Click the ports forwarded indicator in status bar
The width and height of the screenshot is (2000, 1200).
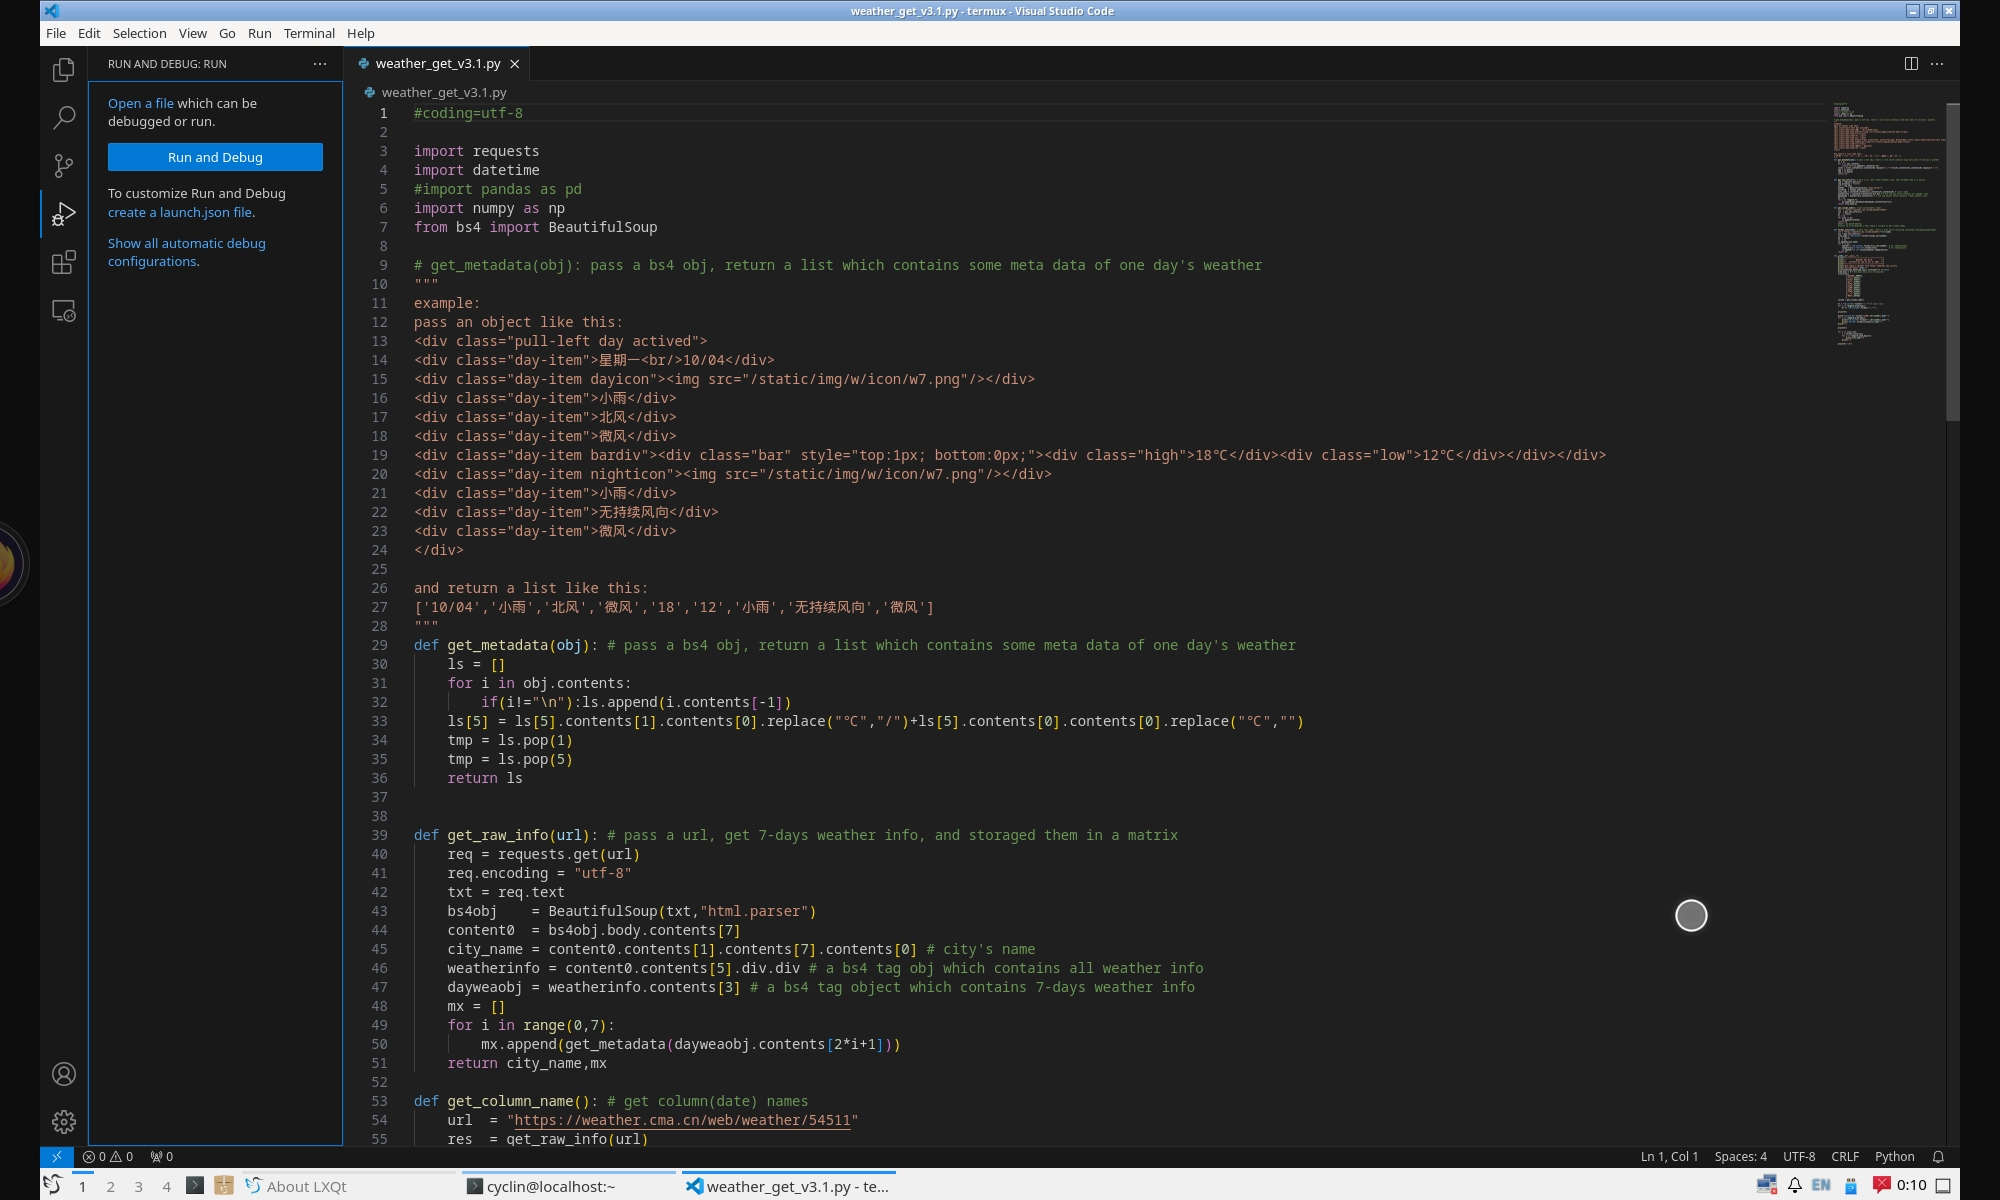(161, 1156)
